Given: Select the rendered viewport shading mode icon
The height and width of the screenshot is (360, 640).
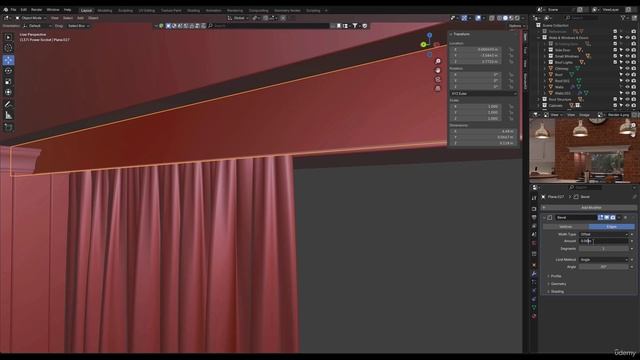Looking at the screenshot, I should tap(517, 18).
